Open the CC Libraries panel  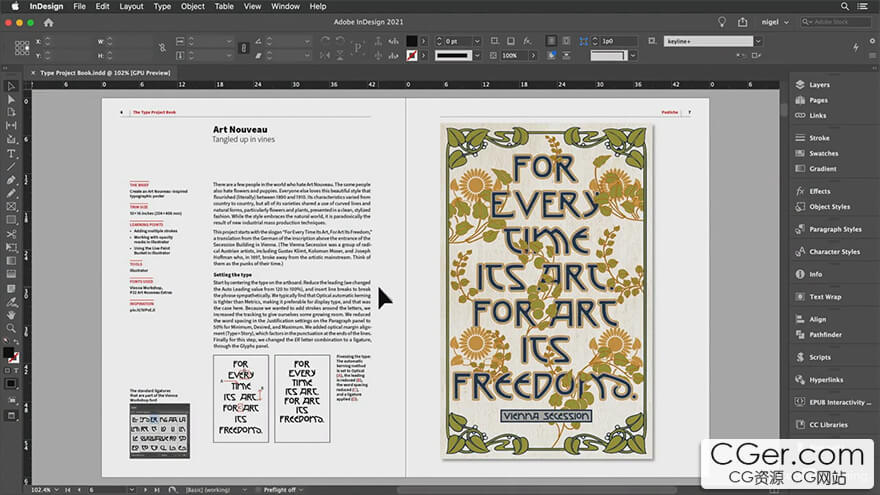pos(828,425)
